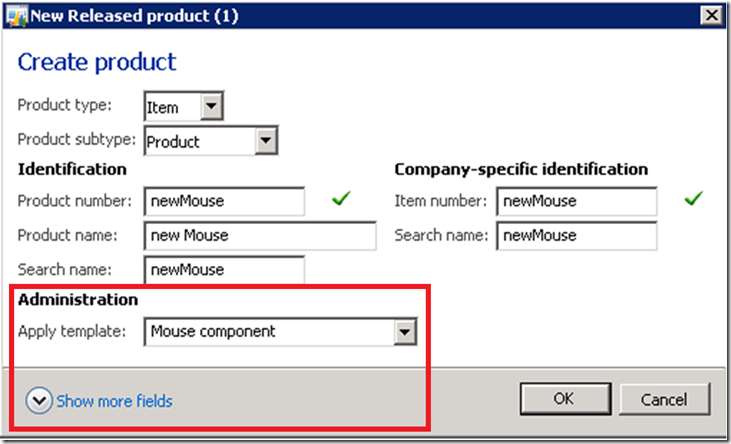Open the Product type dropdown
The width and height of the screenshot is (731, 444).
click(212, 106)
